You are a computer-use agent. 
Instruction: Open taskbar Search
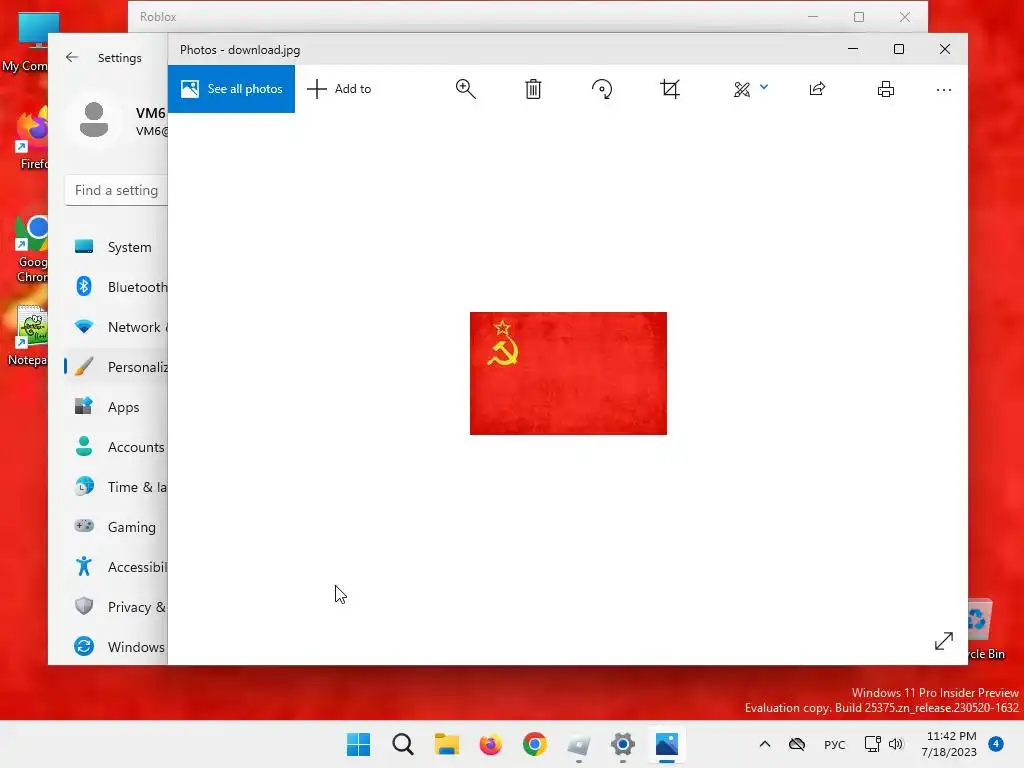click(x=403, y=744)
